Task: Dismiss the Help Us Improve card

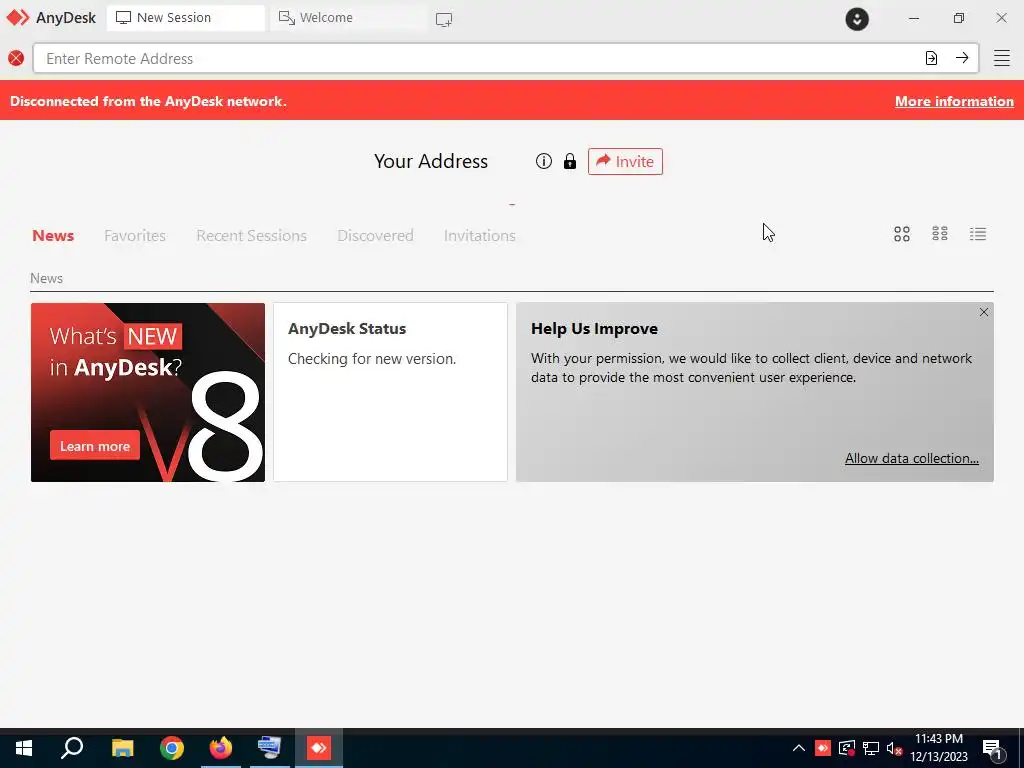Action: 984,312
